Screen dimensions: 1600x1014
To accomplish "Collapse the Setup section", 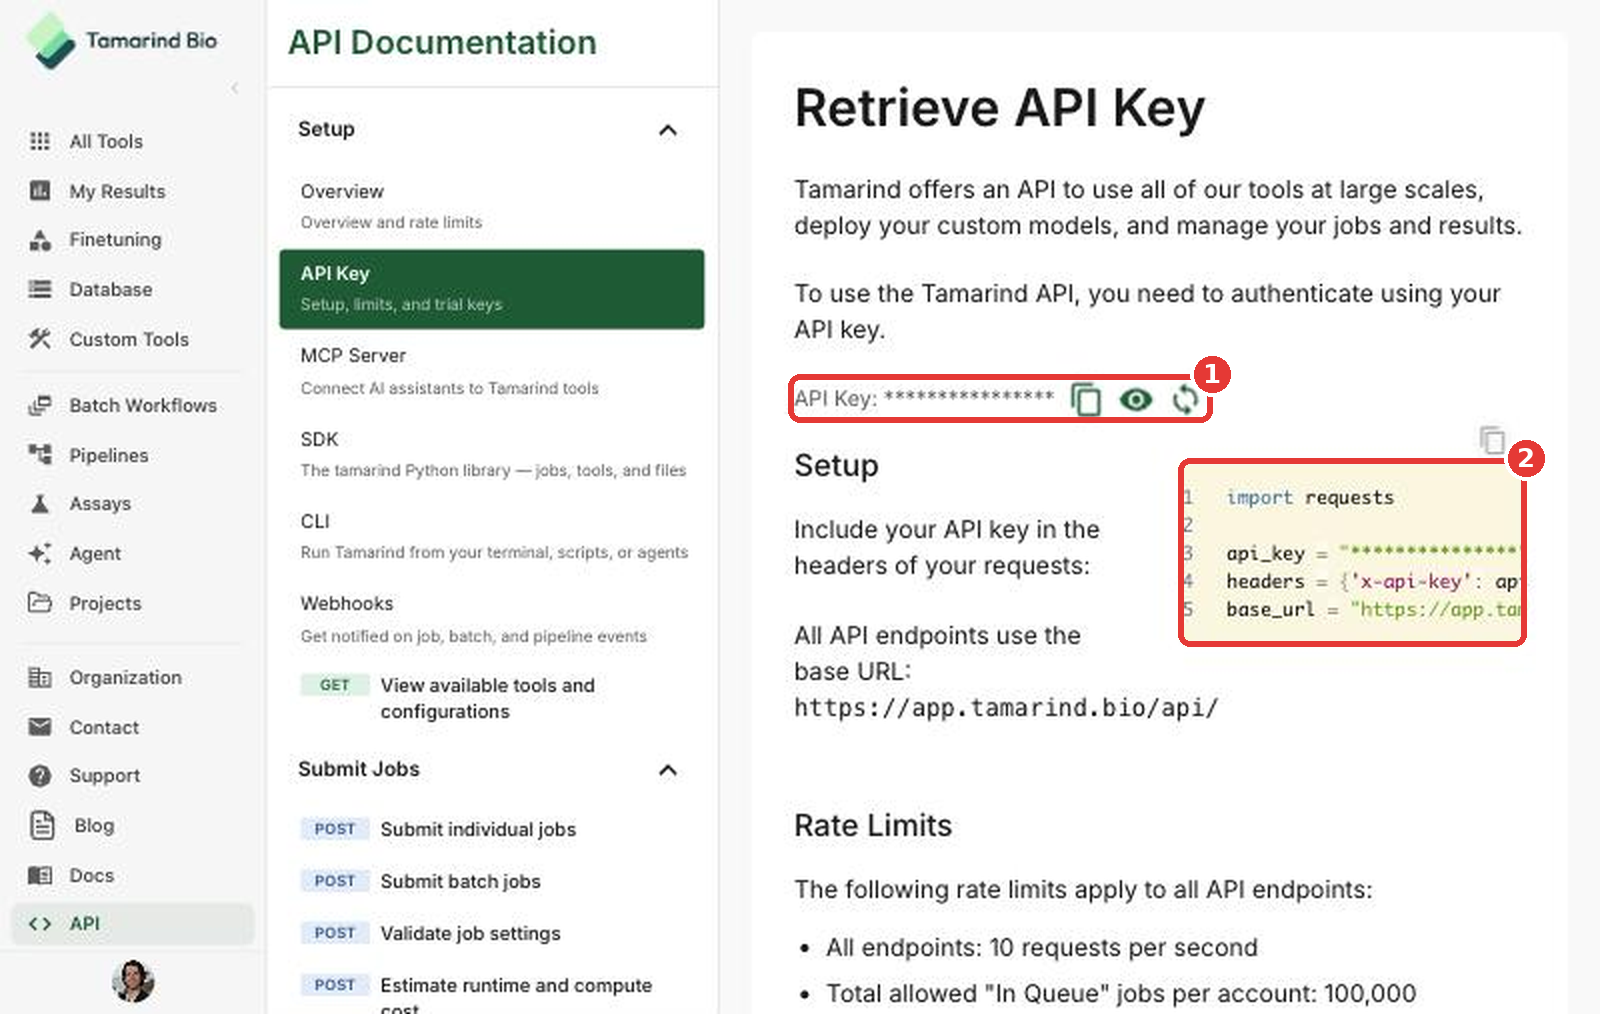I will 668,130.
